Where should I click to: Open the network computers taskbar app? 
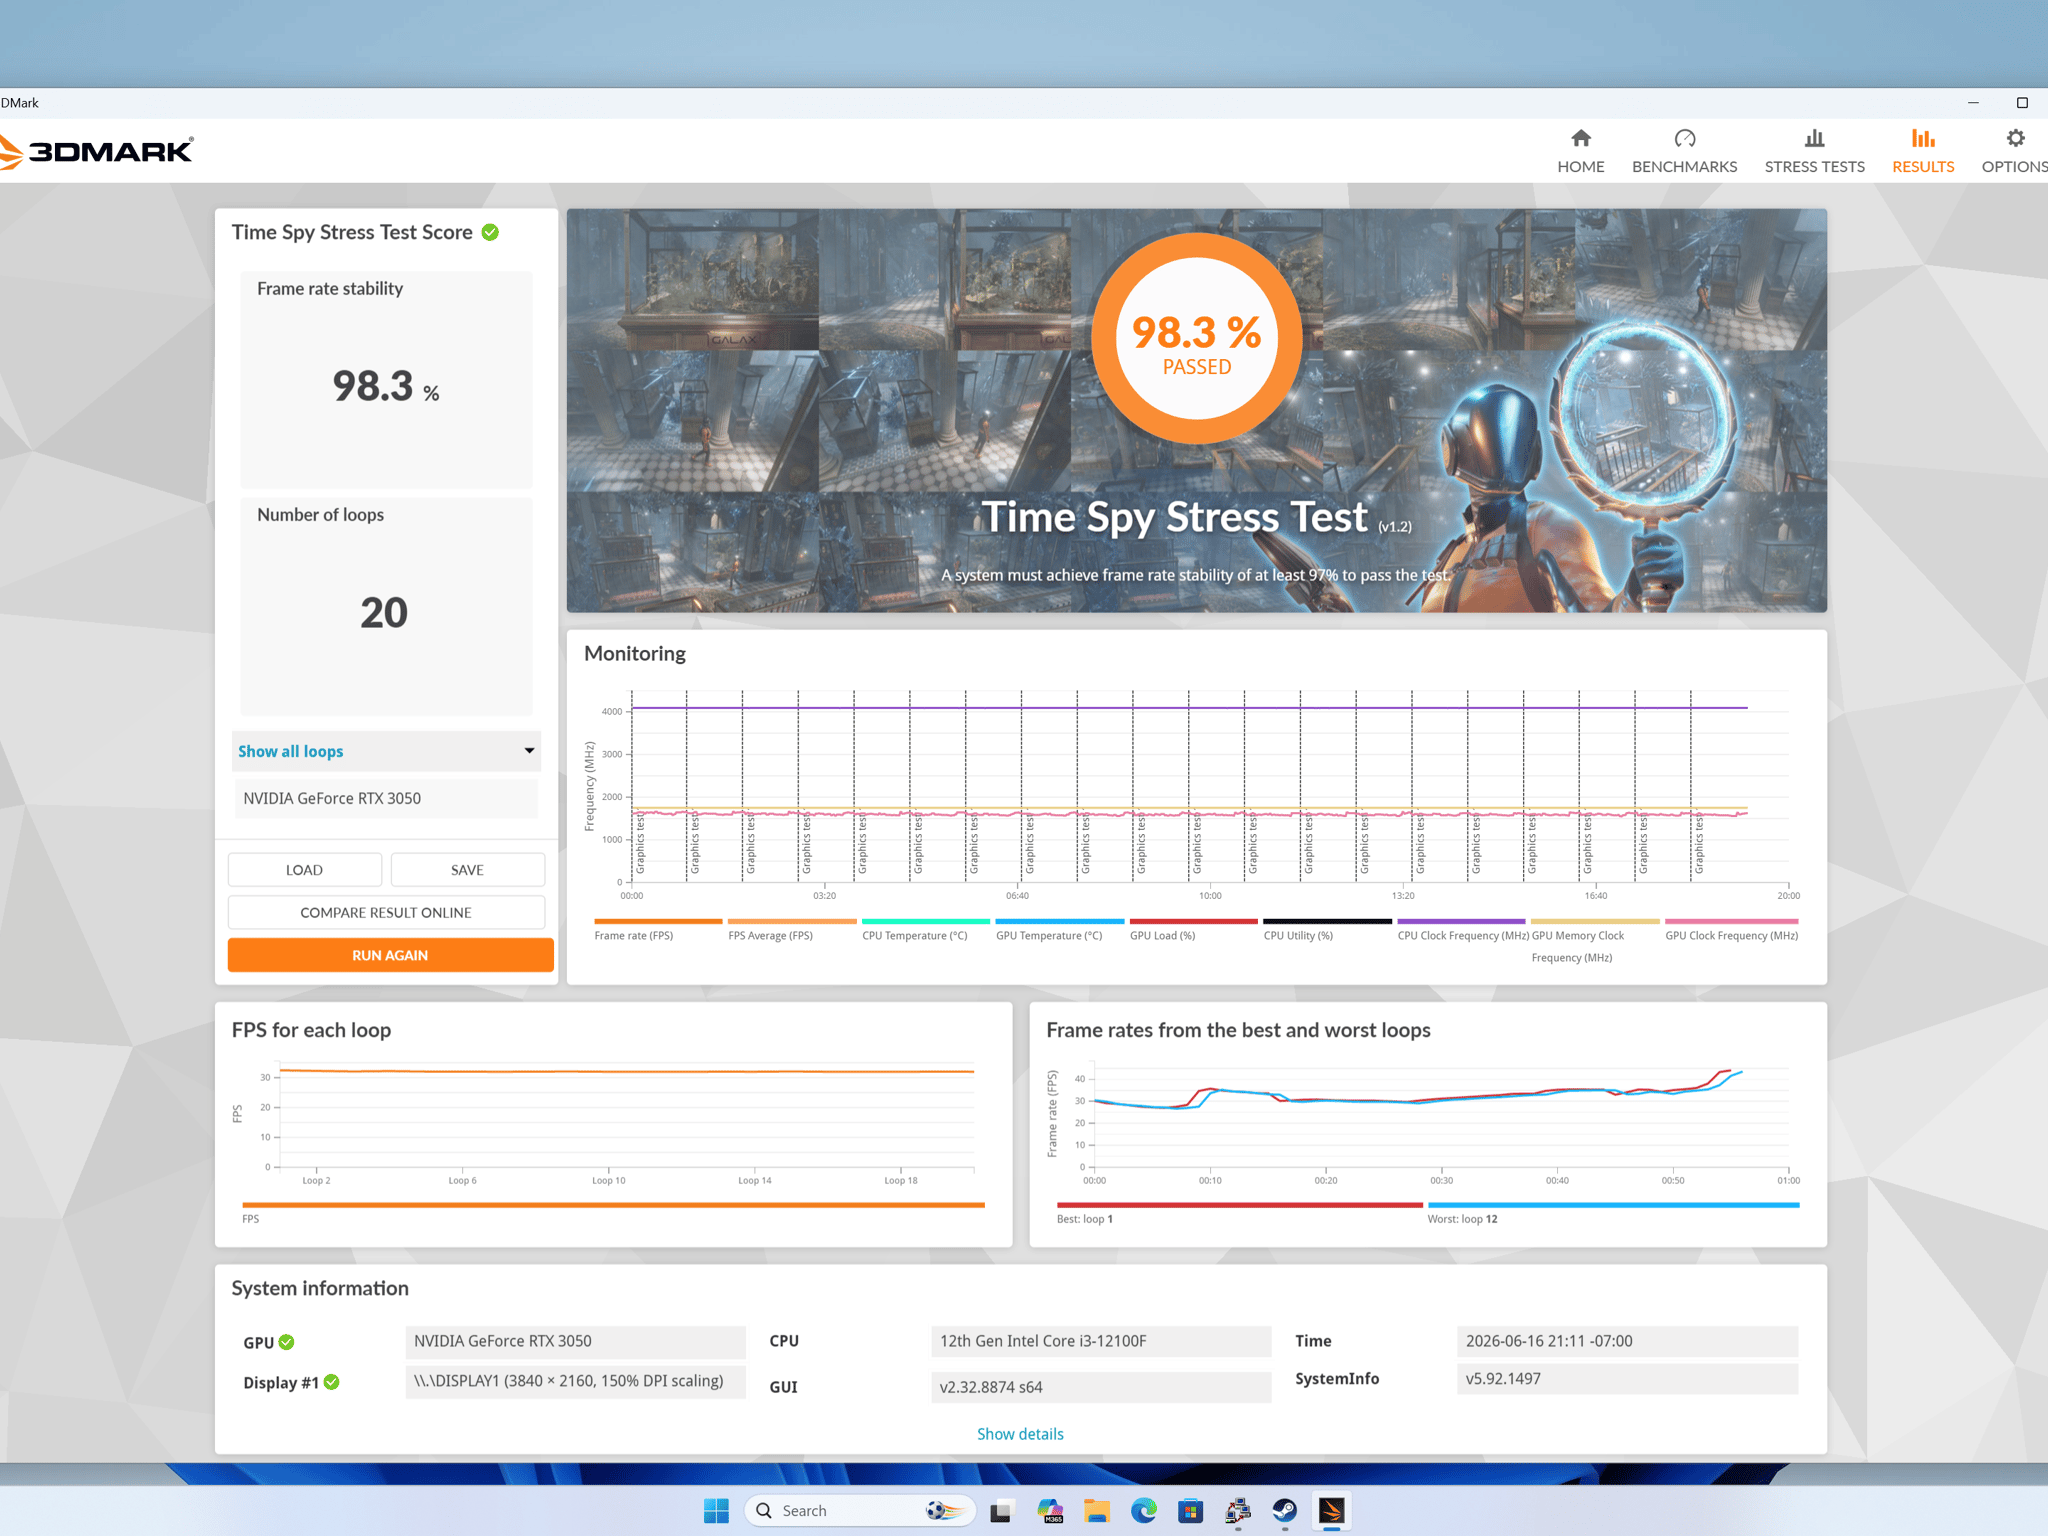pyautogui.click(x=1237, y=1511)
